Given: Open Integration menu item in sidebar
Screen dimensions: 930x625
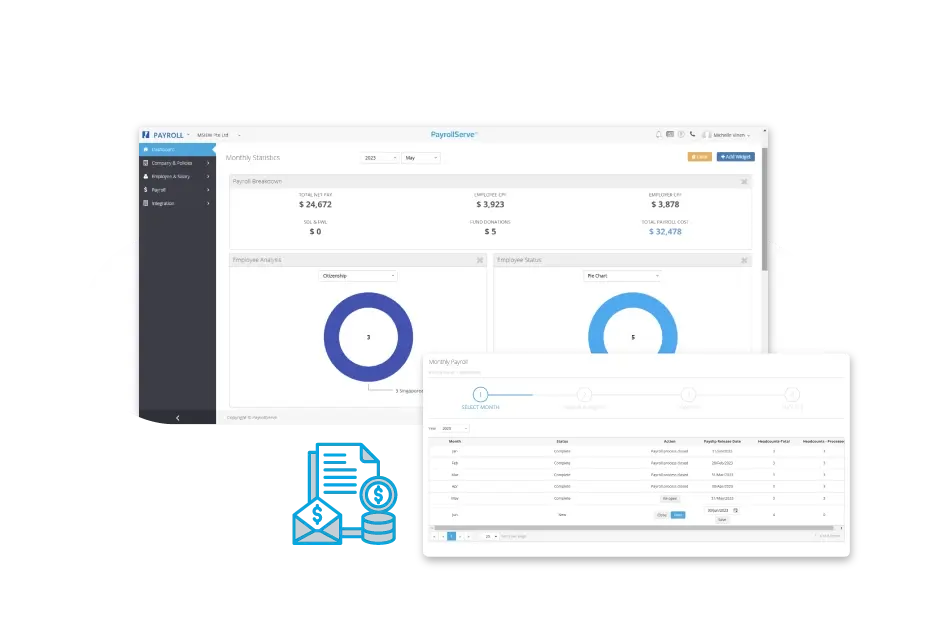Looking at the screenshot, I should pos(177,203).
